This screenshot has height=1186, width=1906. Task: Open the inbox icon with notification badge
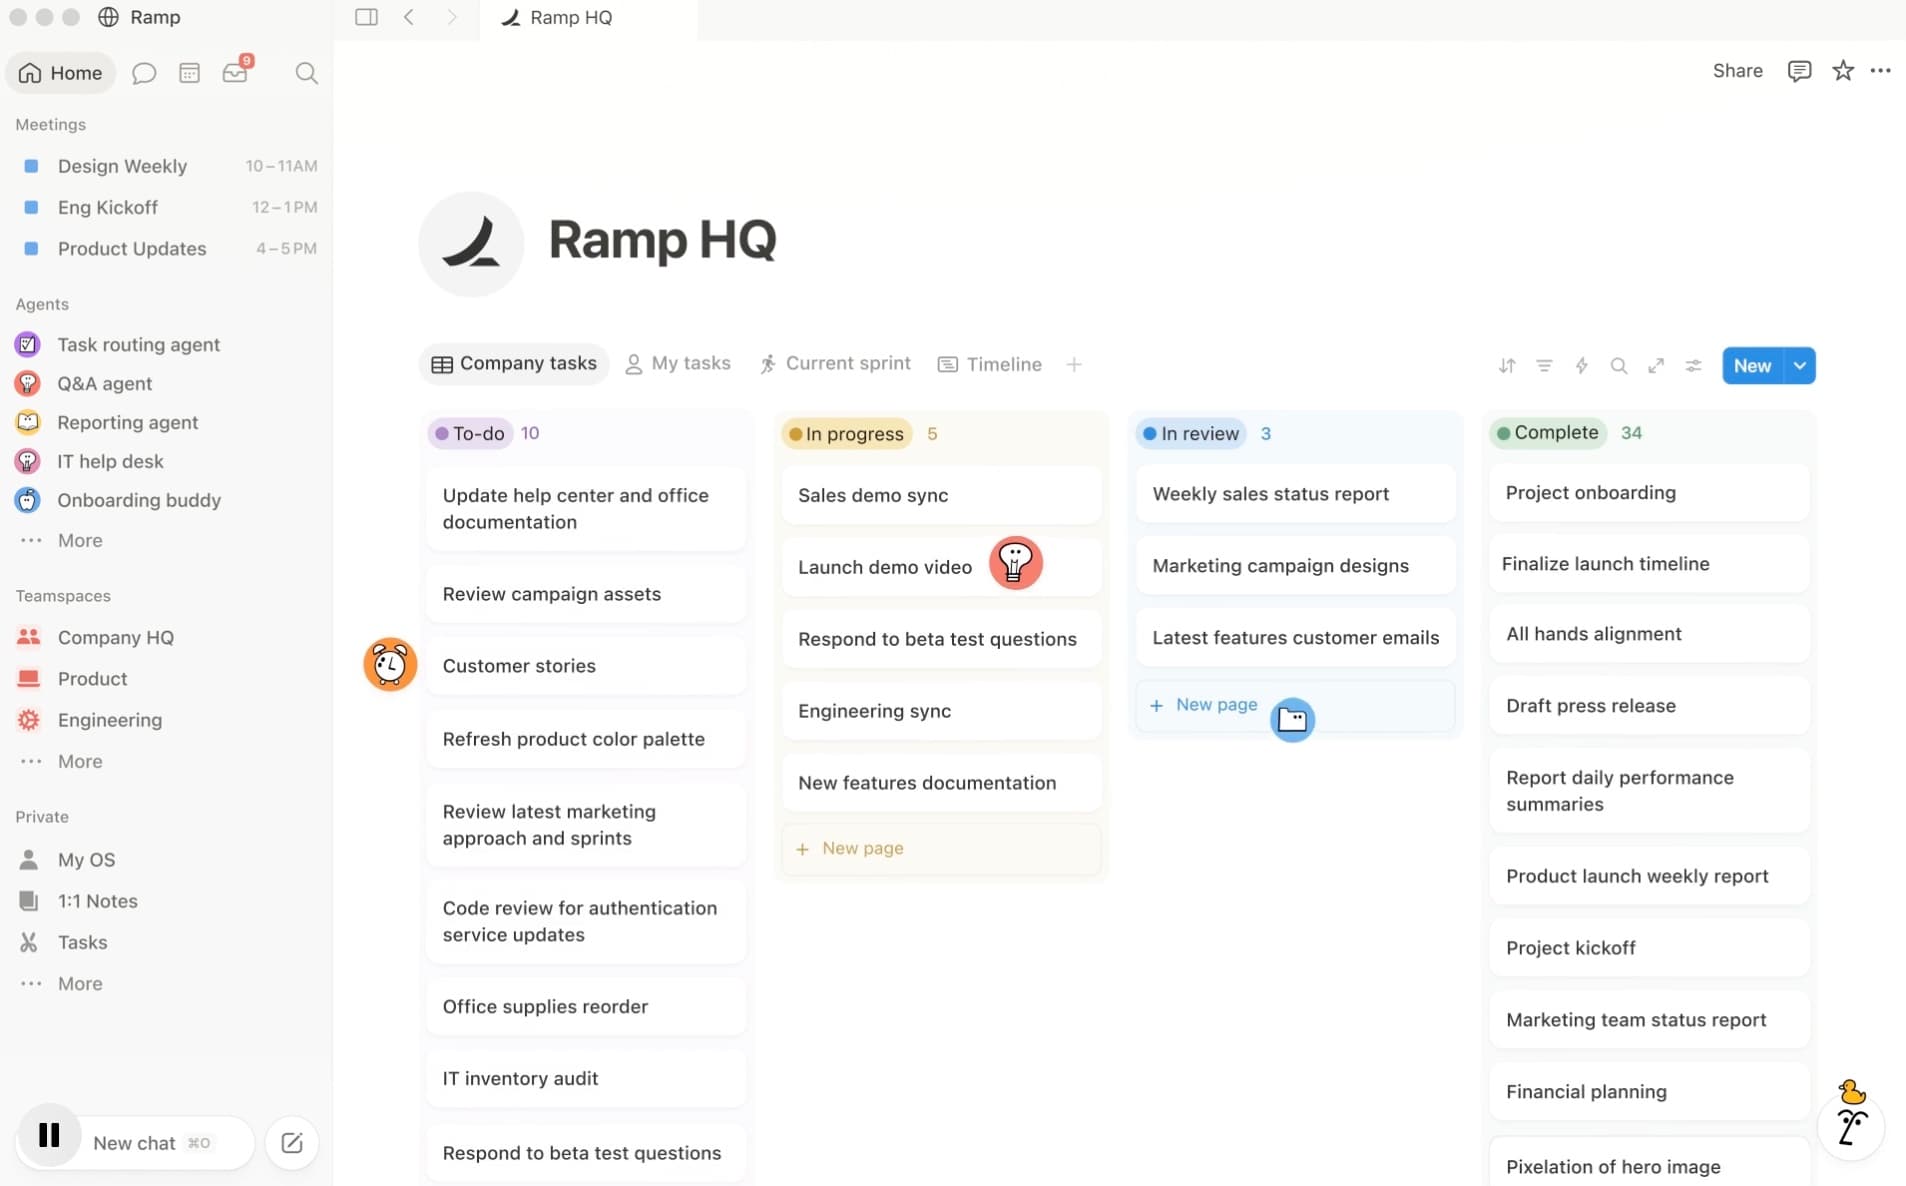coord(236,72)
